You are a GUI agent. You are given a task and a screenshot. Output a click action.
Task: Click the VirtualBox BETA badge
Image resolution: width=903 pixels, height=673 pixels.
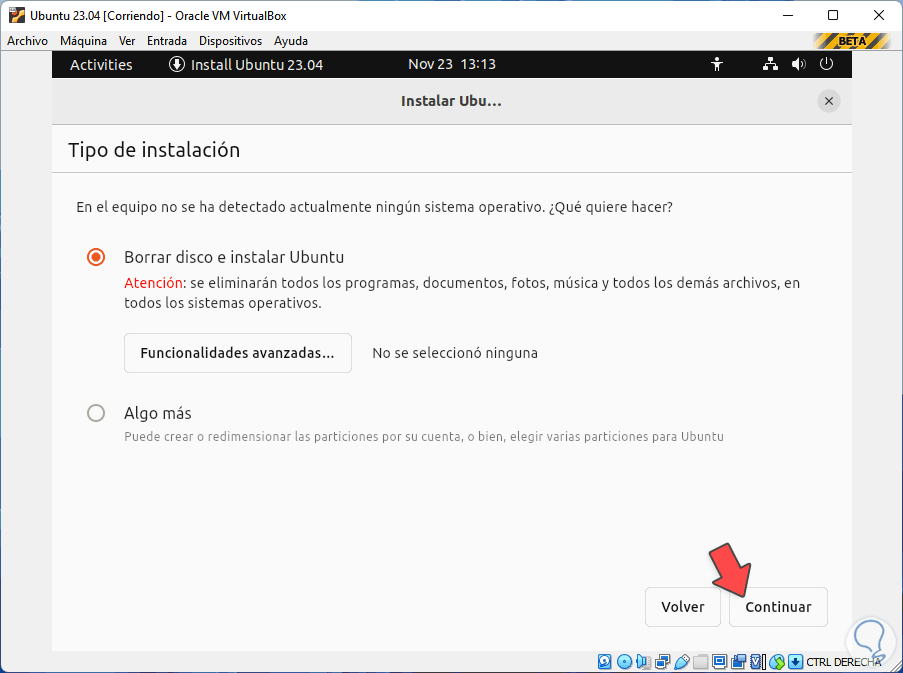[x=852, y=41]
